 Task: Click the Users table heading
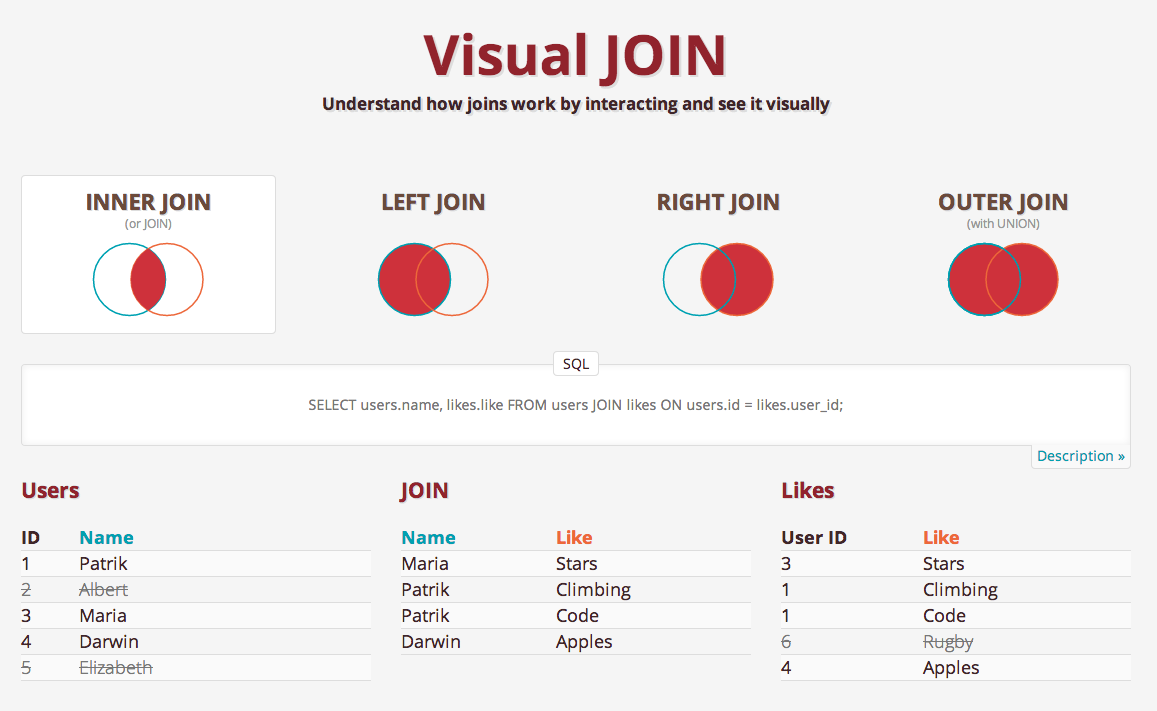pyautogui.click(x=50, y=490)
